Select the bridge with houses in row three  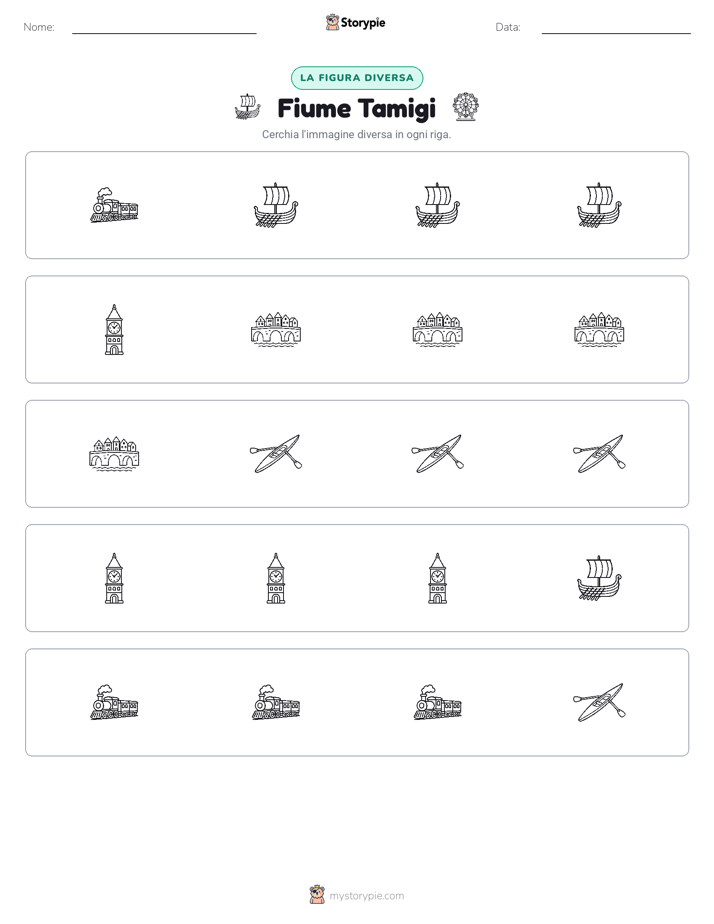click(114, 454)
